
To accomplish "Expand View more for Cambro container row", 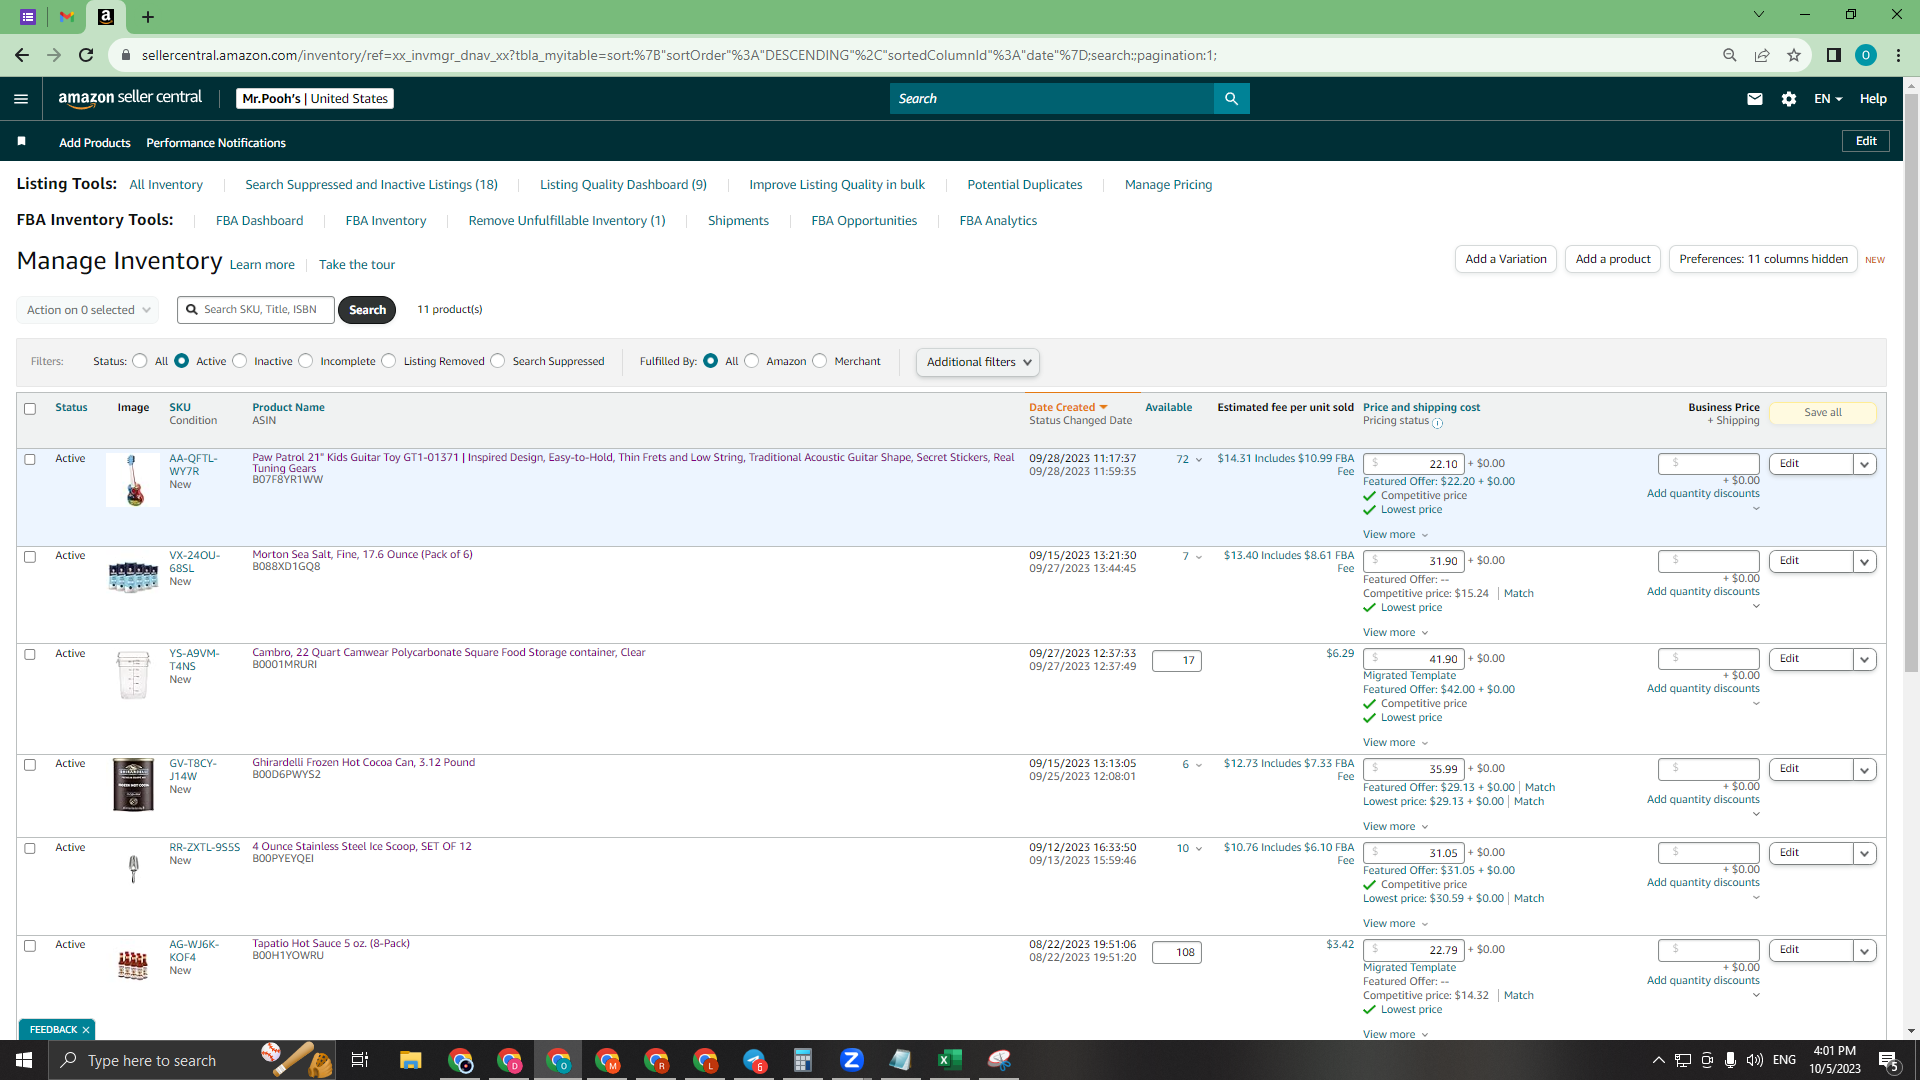I will [x=1396, y=742].
